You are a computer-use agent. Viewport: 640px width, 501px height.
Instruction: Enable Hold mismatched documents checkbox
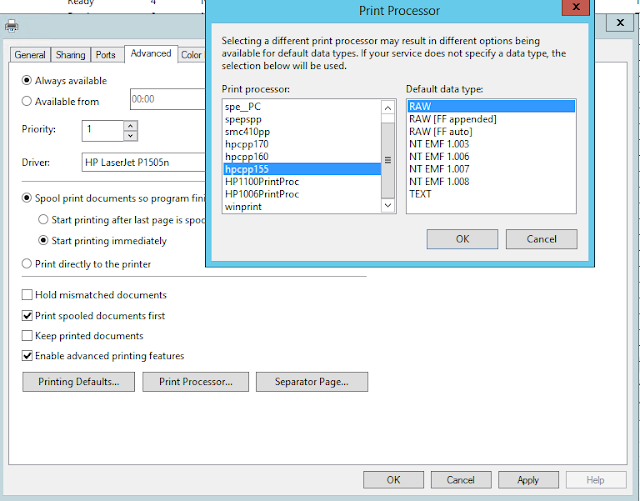click(27, 295)
